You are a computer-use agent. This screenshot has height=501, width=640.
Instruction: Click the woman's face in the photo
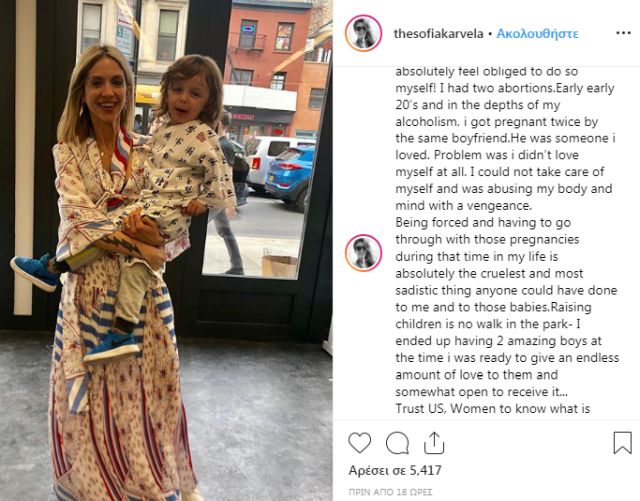105,92
